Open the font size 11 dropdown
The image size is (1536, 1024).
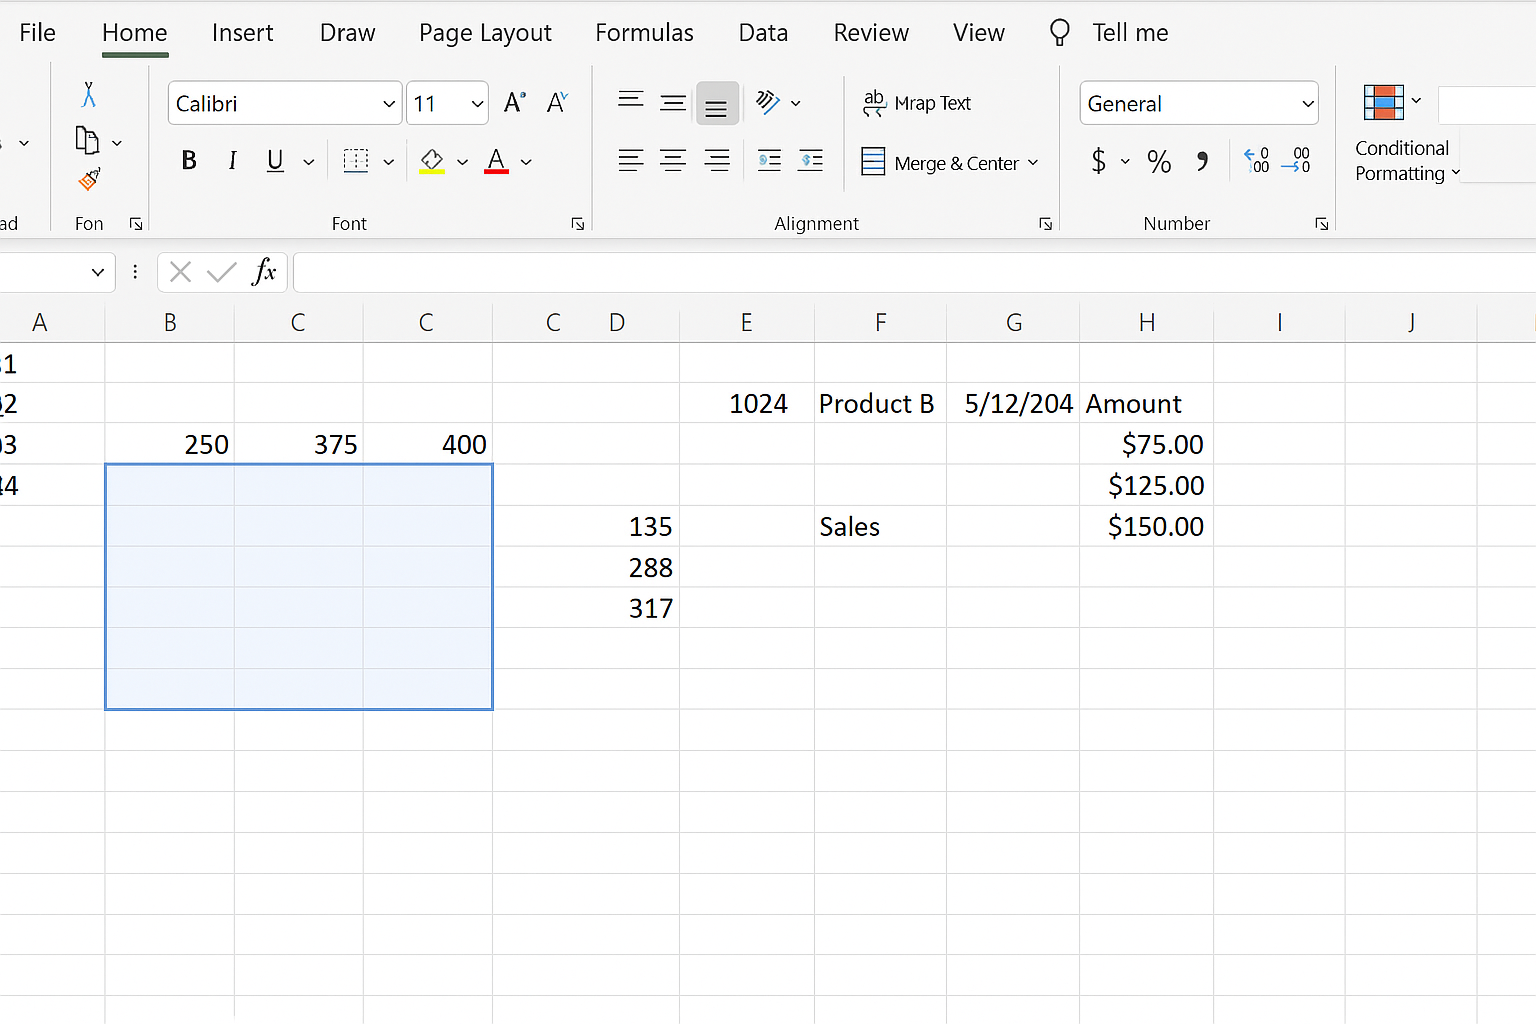(477, 104)
